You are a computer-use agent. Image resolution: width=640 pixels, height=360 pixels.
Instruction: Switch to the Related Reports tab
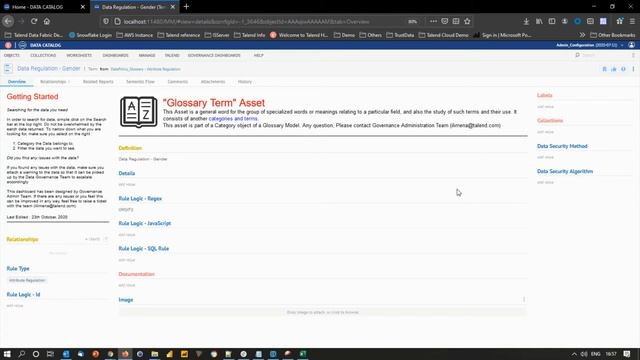(x=98, y=82)
